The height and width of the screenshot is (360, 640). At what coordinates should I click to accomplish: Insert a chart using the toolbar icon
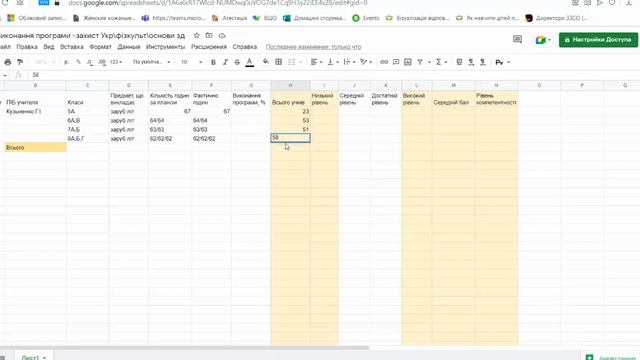[408, 62]
